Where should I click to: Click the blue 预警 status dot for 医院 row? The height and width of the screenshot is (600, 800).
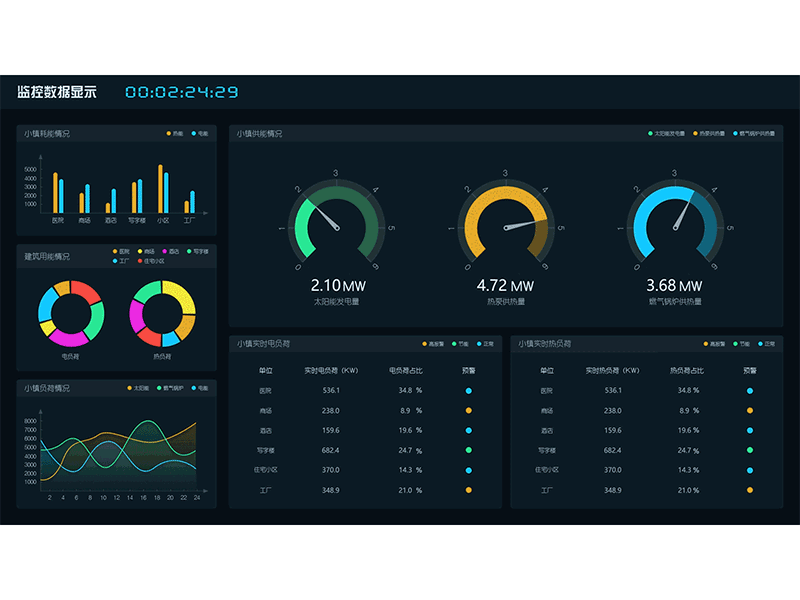click(x=468, y=390)
